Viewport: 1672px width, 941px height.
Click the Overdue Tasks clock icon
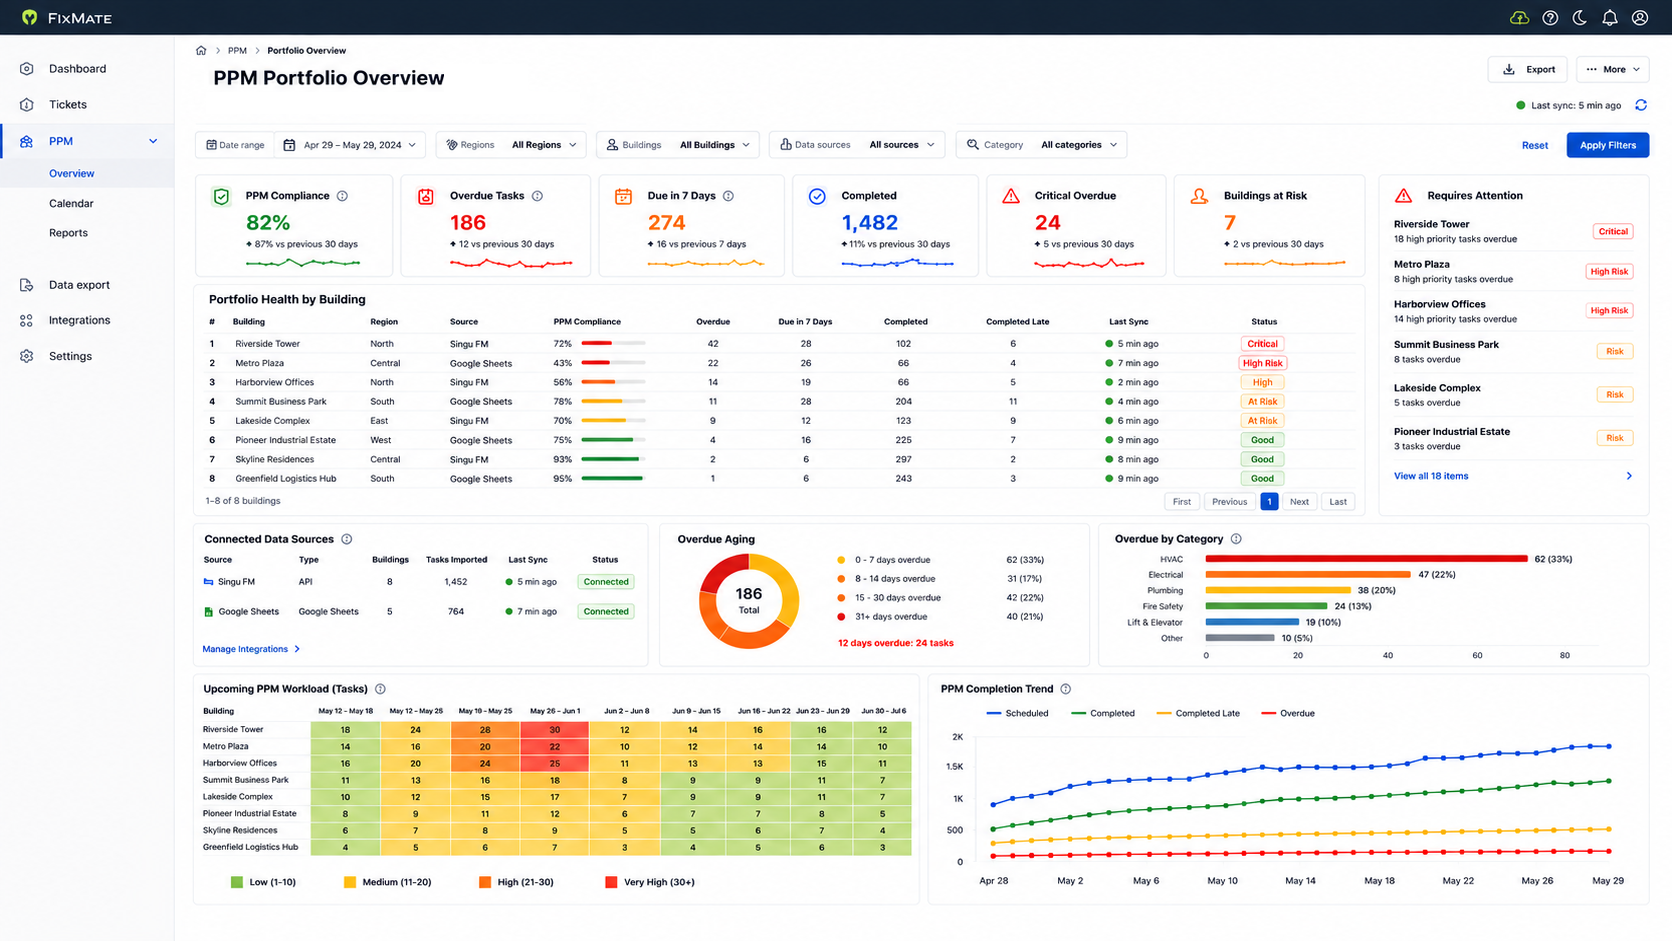tap(426, 197)
